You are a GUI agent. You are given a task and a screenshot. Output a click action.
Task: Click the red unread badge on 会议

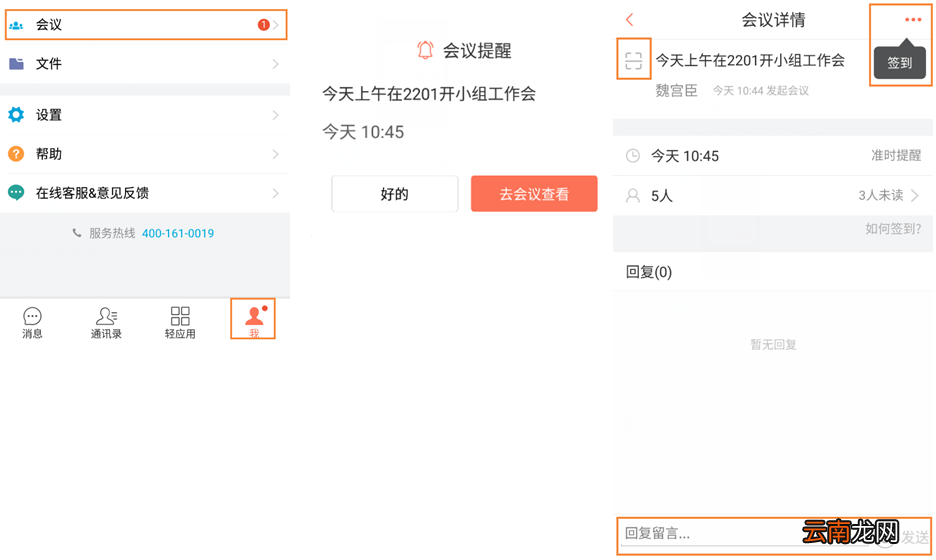pos(263,24)
